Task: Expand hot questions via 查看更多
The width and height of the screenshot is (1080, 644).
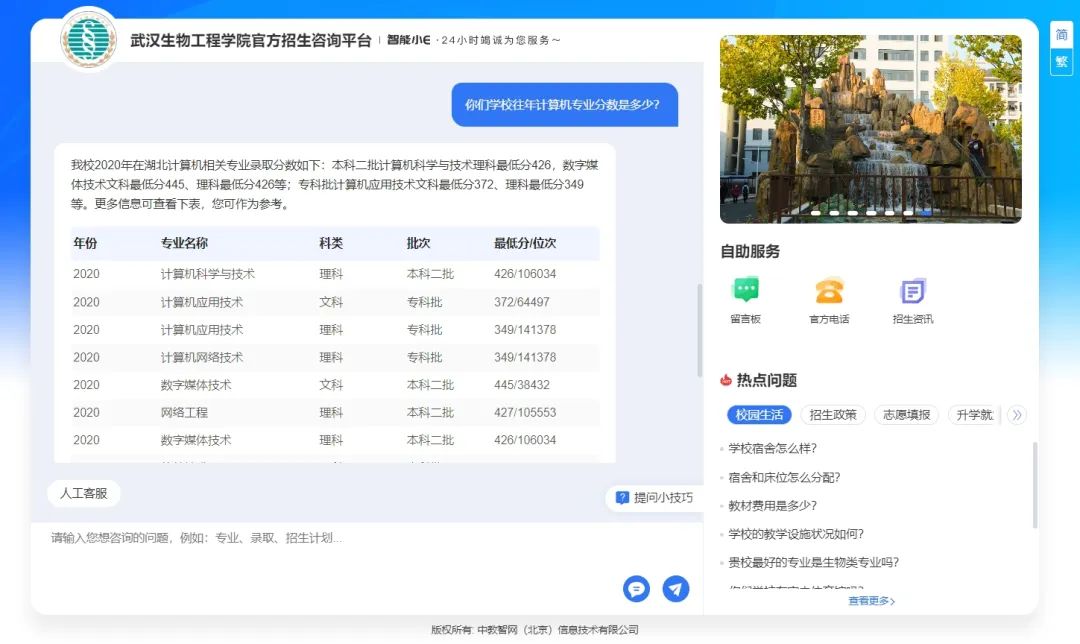Action: pyautogui.click(x=871, y=601)
